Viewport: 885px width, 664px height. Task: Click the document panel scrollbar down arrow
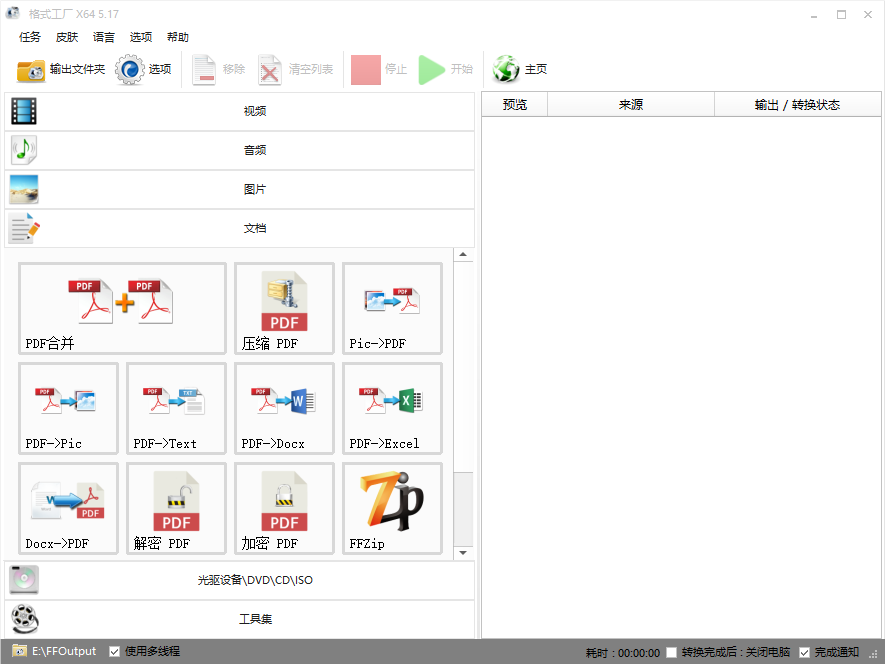coord(463,552)
